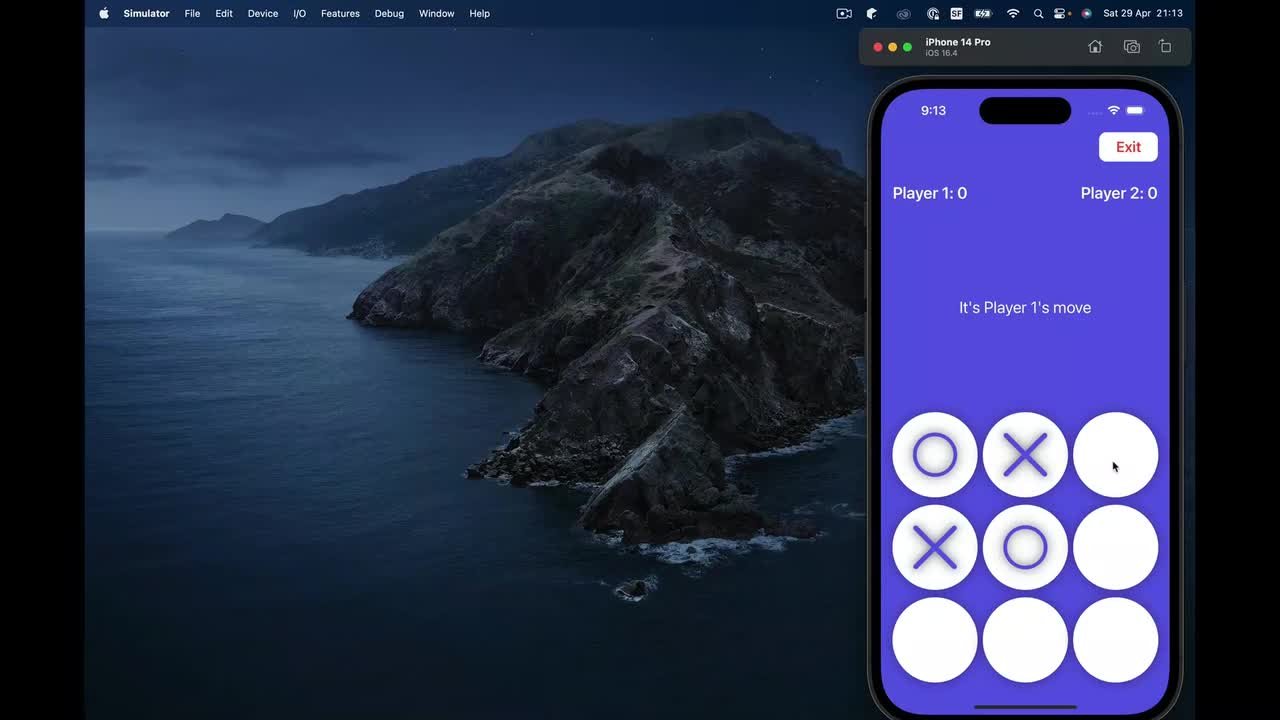
Task: Click the 'Player 2: 0' score text
Action: (1119, 193)
